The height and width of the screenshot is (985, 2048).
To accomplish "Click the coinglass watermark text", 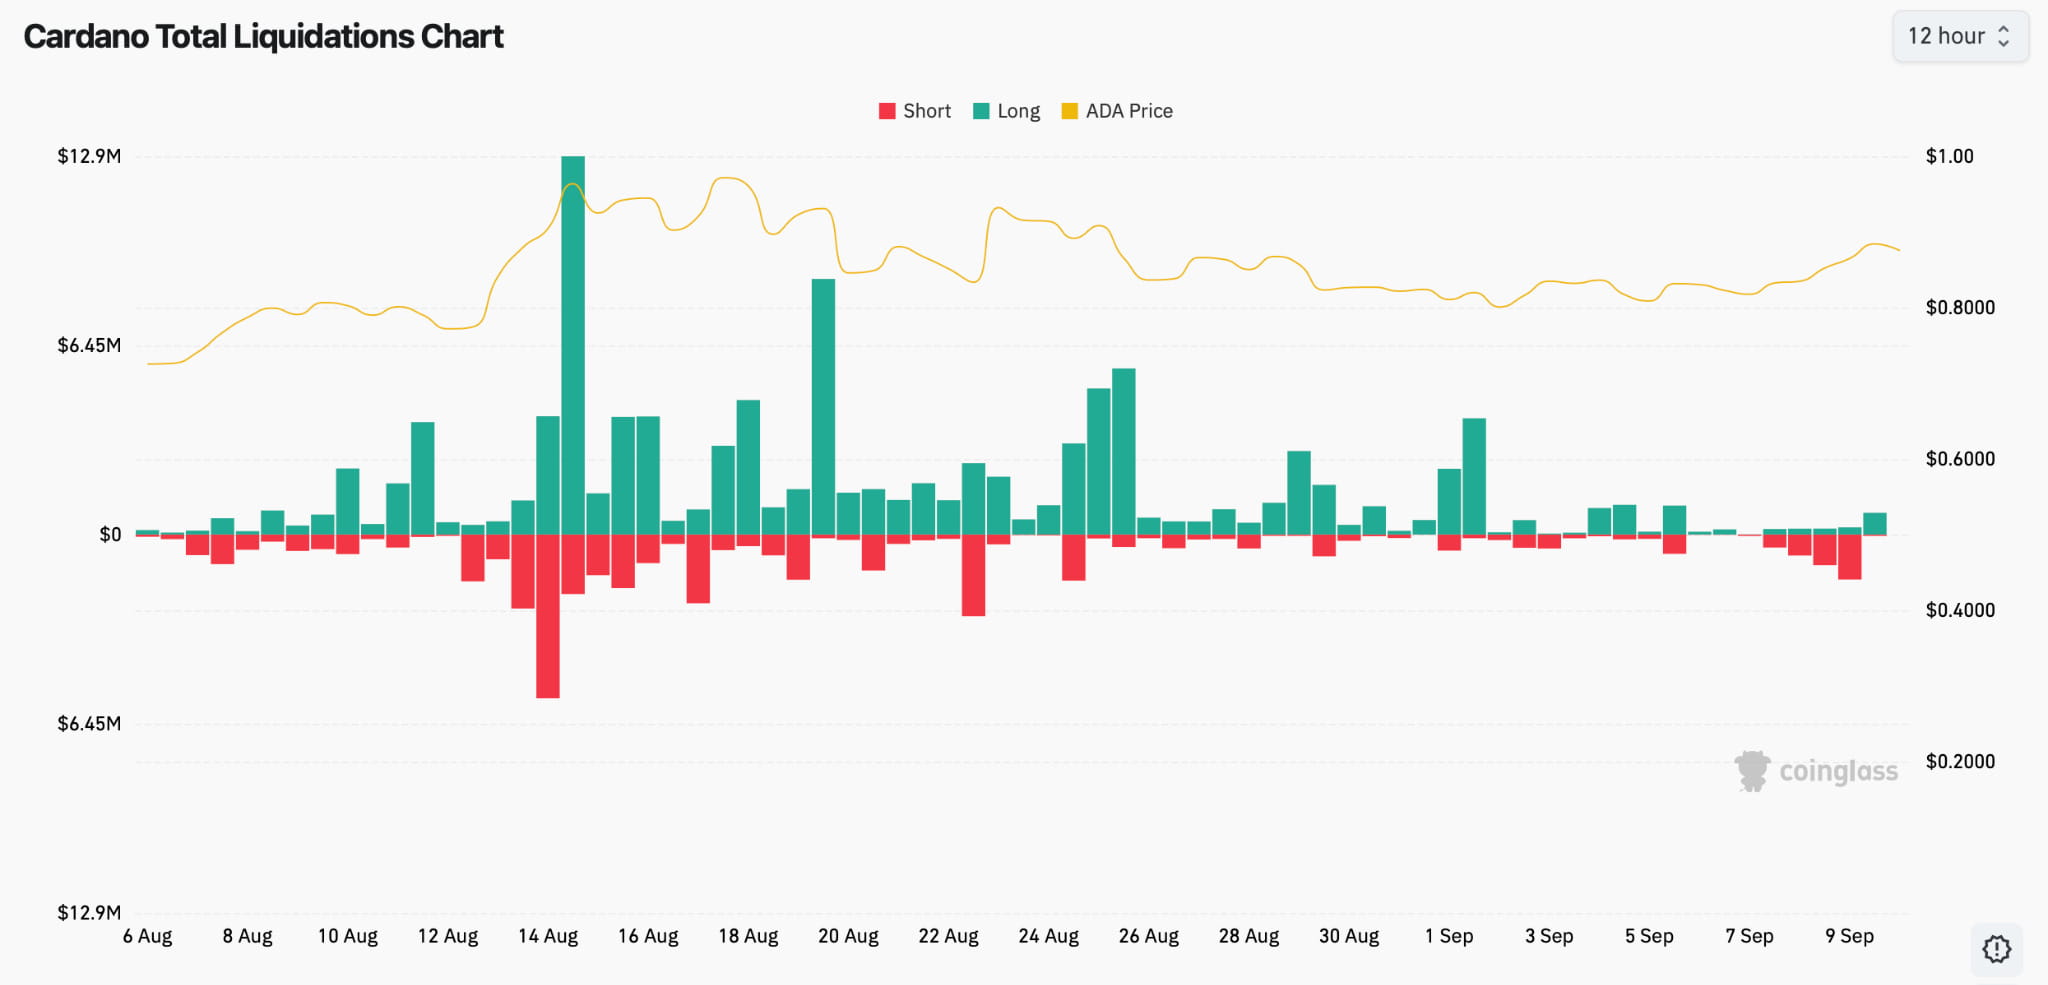I will click(x=1838, y=771).
